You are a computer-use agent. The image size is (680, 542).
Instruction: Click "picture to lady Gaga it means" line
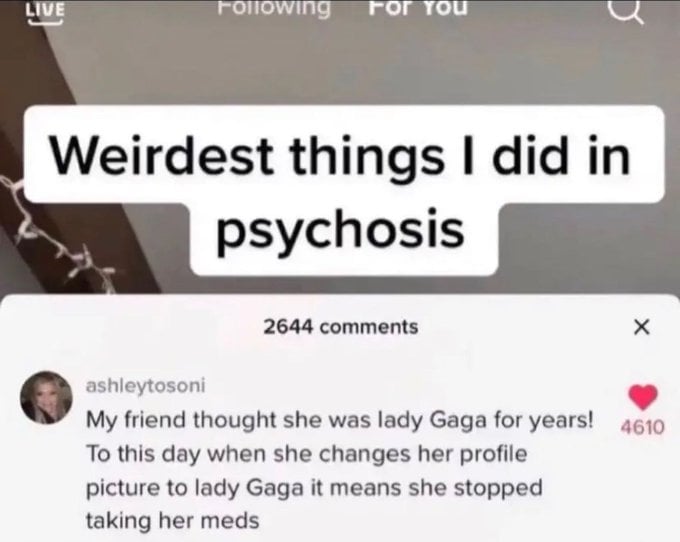tap(314, 488)
